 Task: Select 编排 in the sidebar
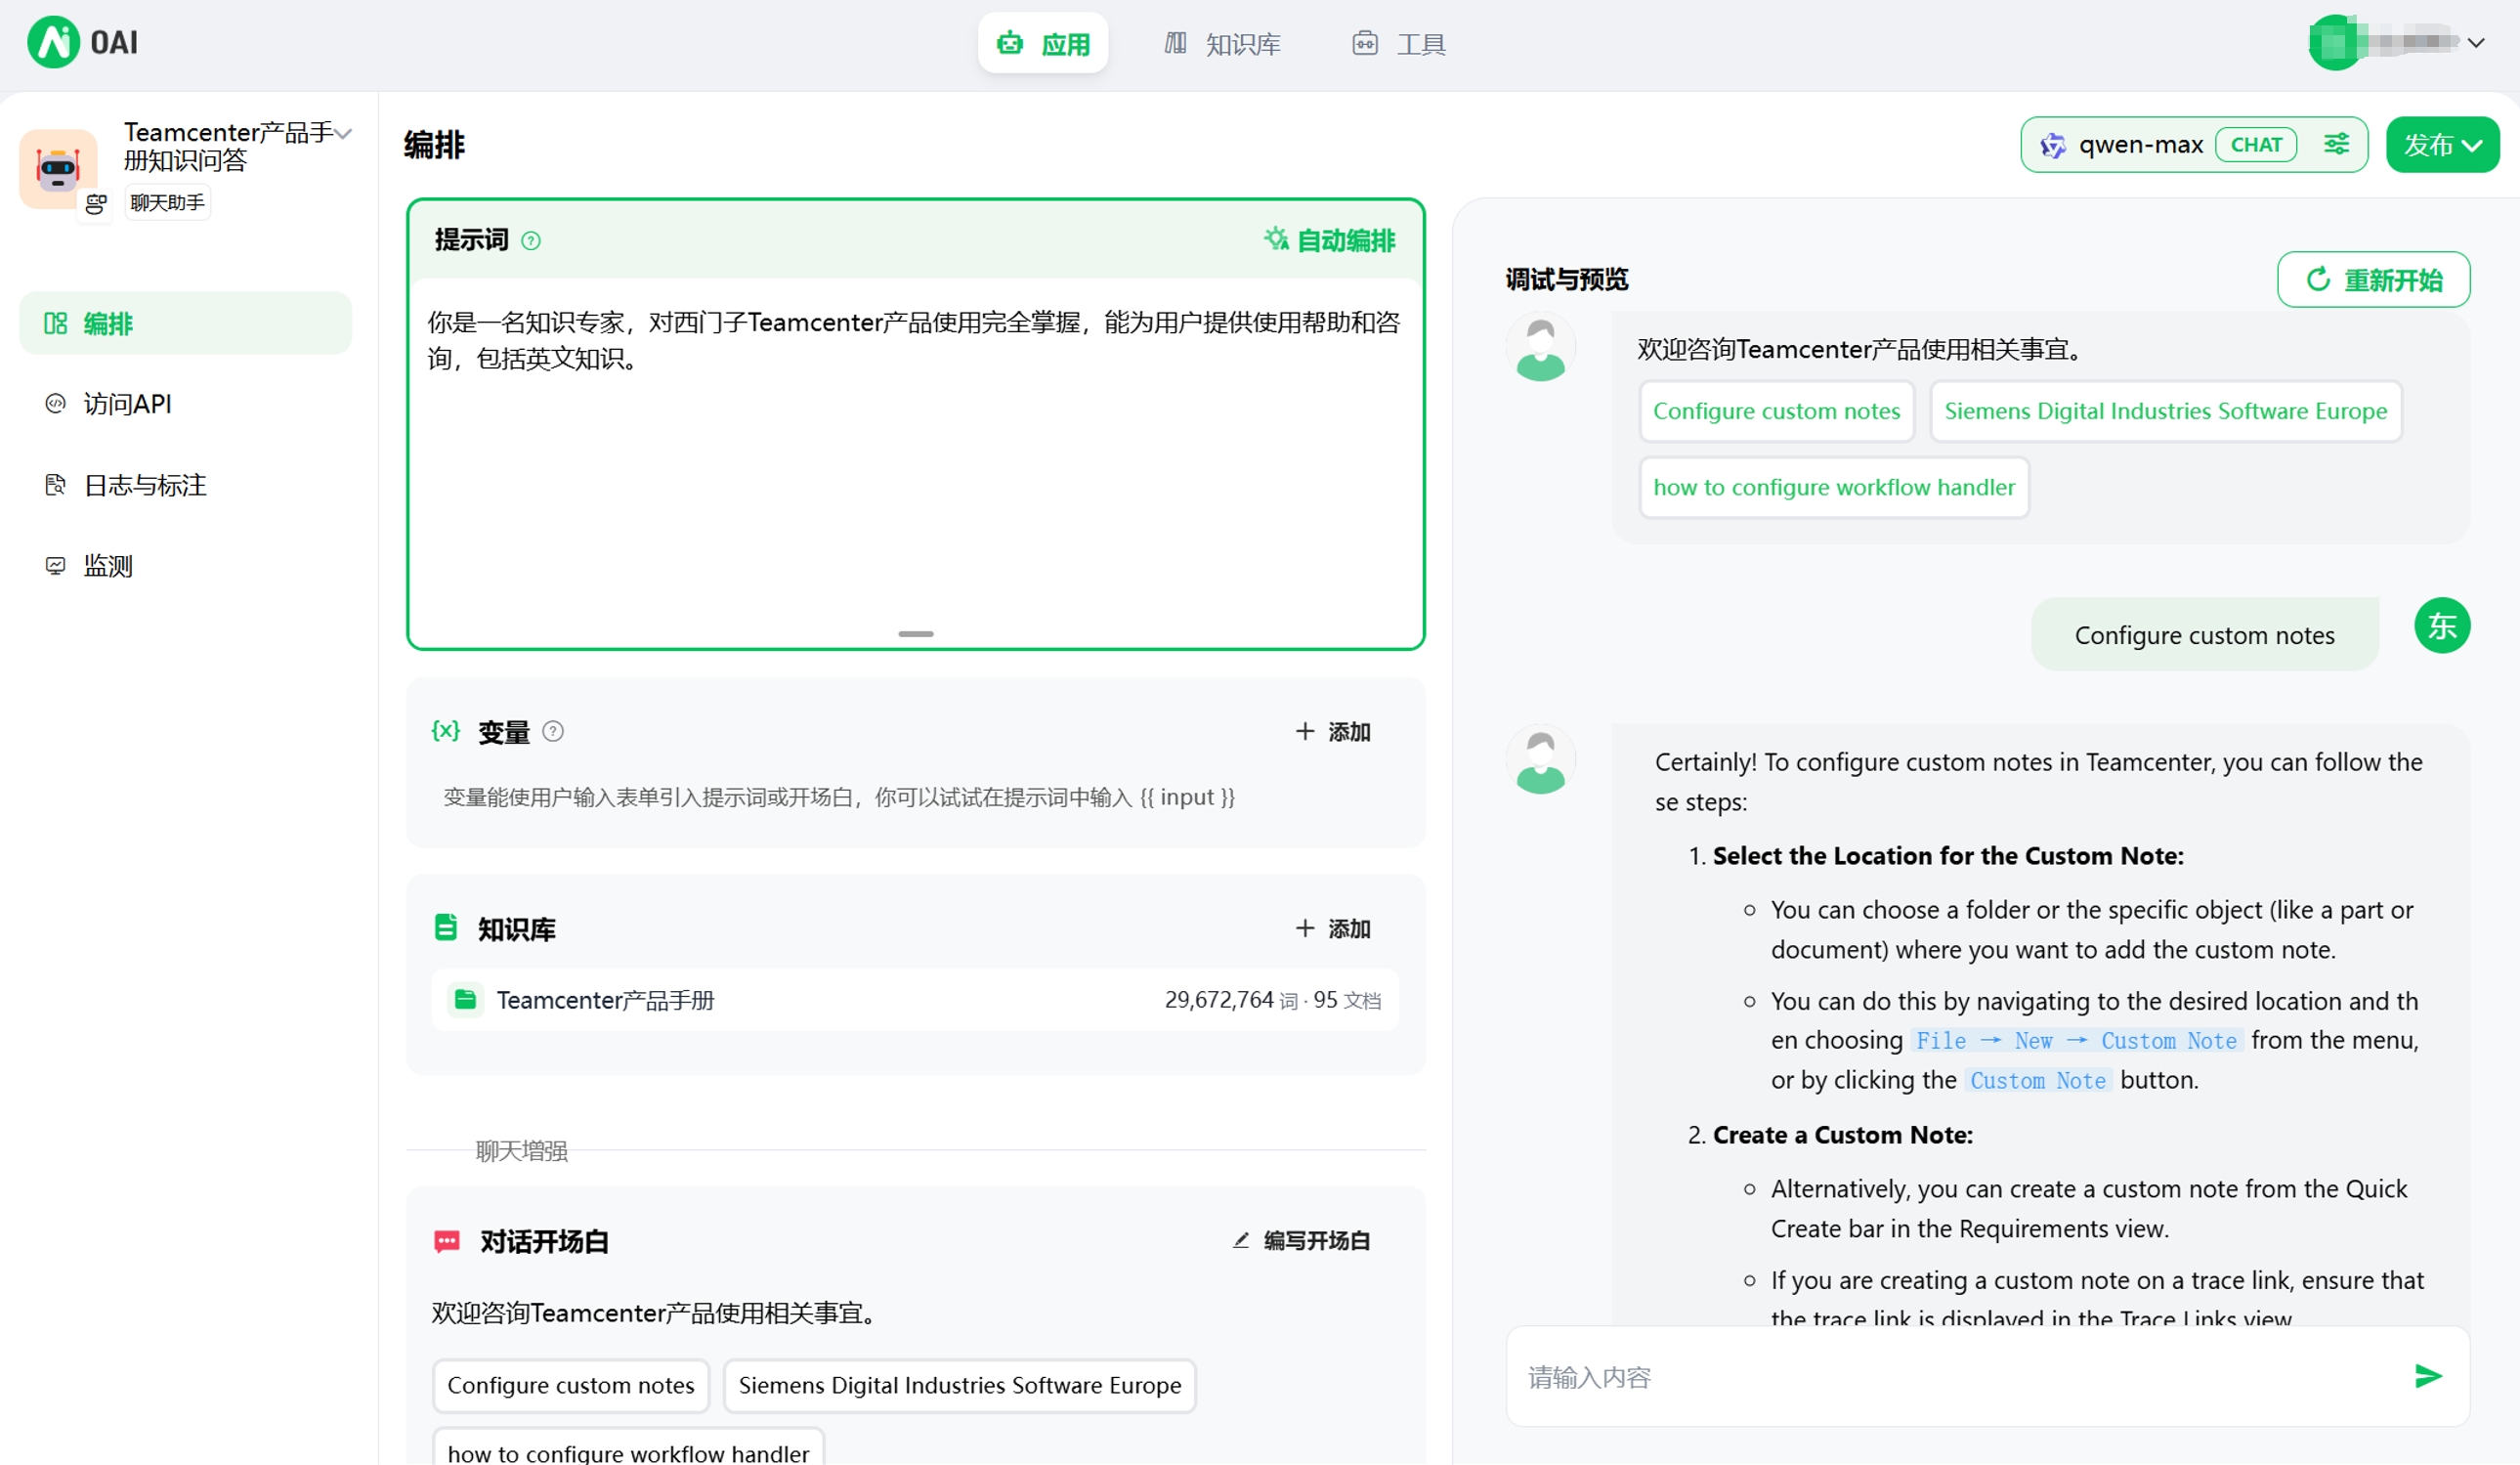185,323
